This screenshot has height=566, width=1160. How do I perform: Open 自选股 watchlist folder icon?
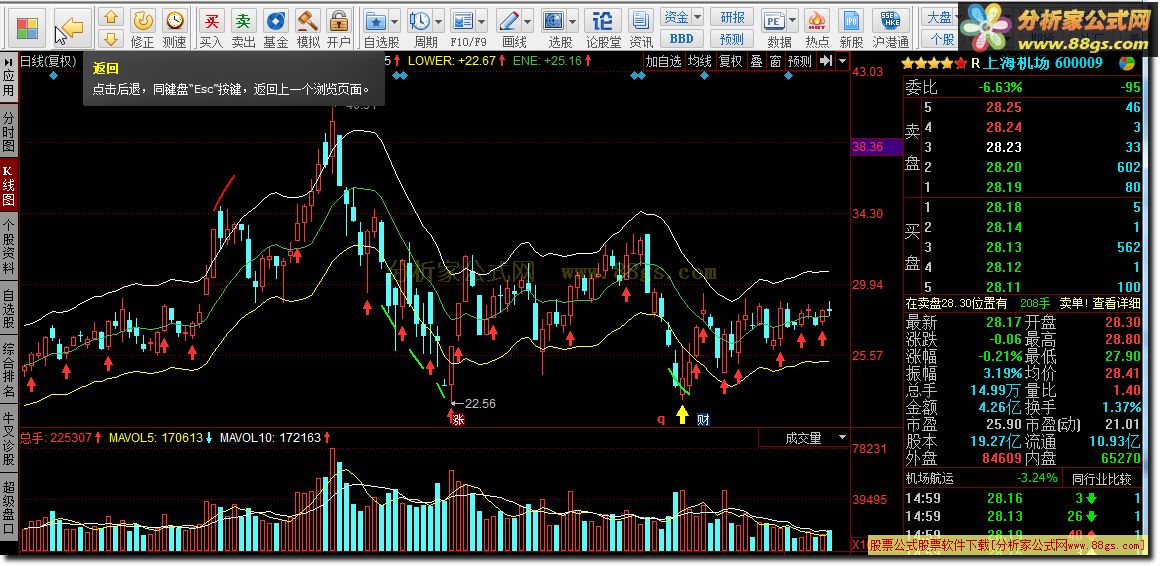(x=377, y=20)
